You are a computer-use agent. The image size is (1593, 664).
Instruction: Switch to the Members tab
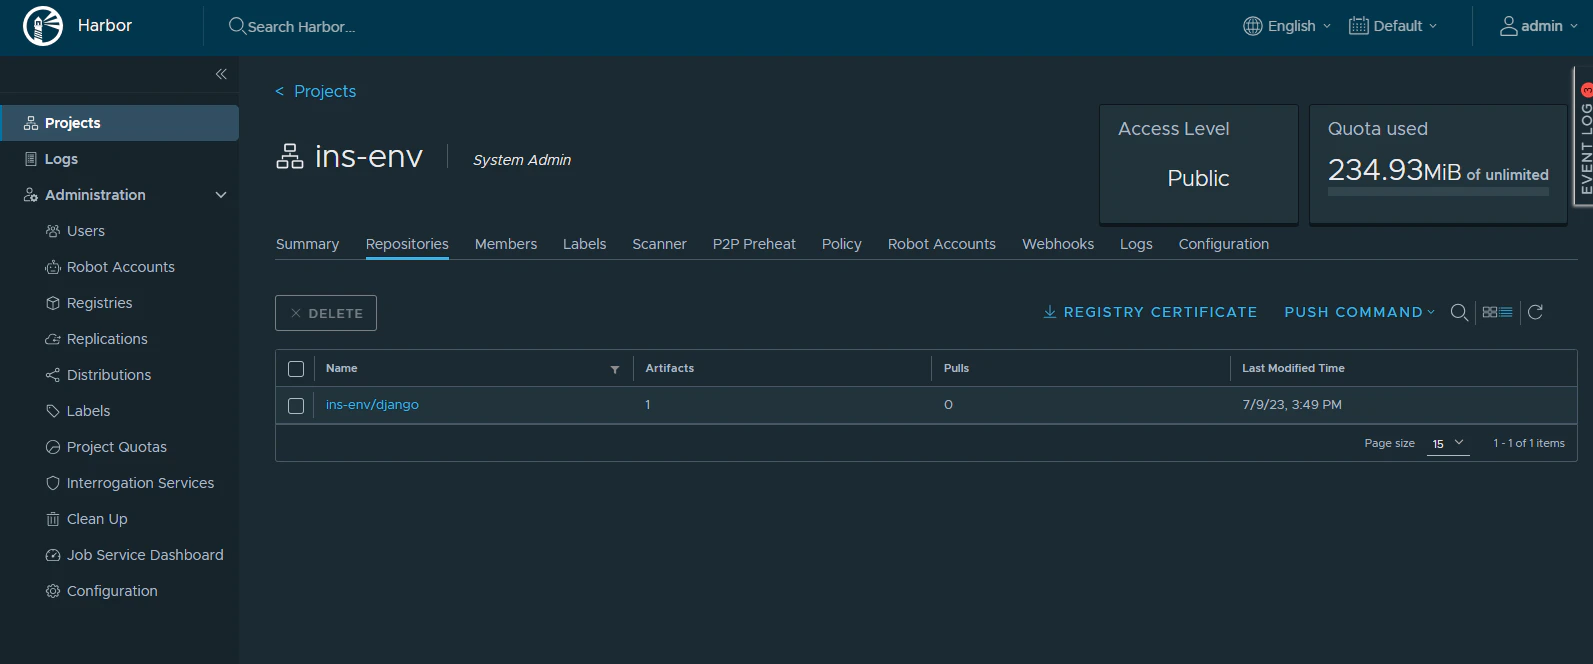click(x=506, y=244)
